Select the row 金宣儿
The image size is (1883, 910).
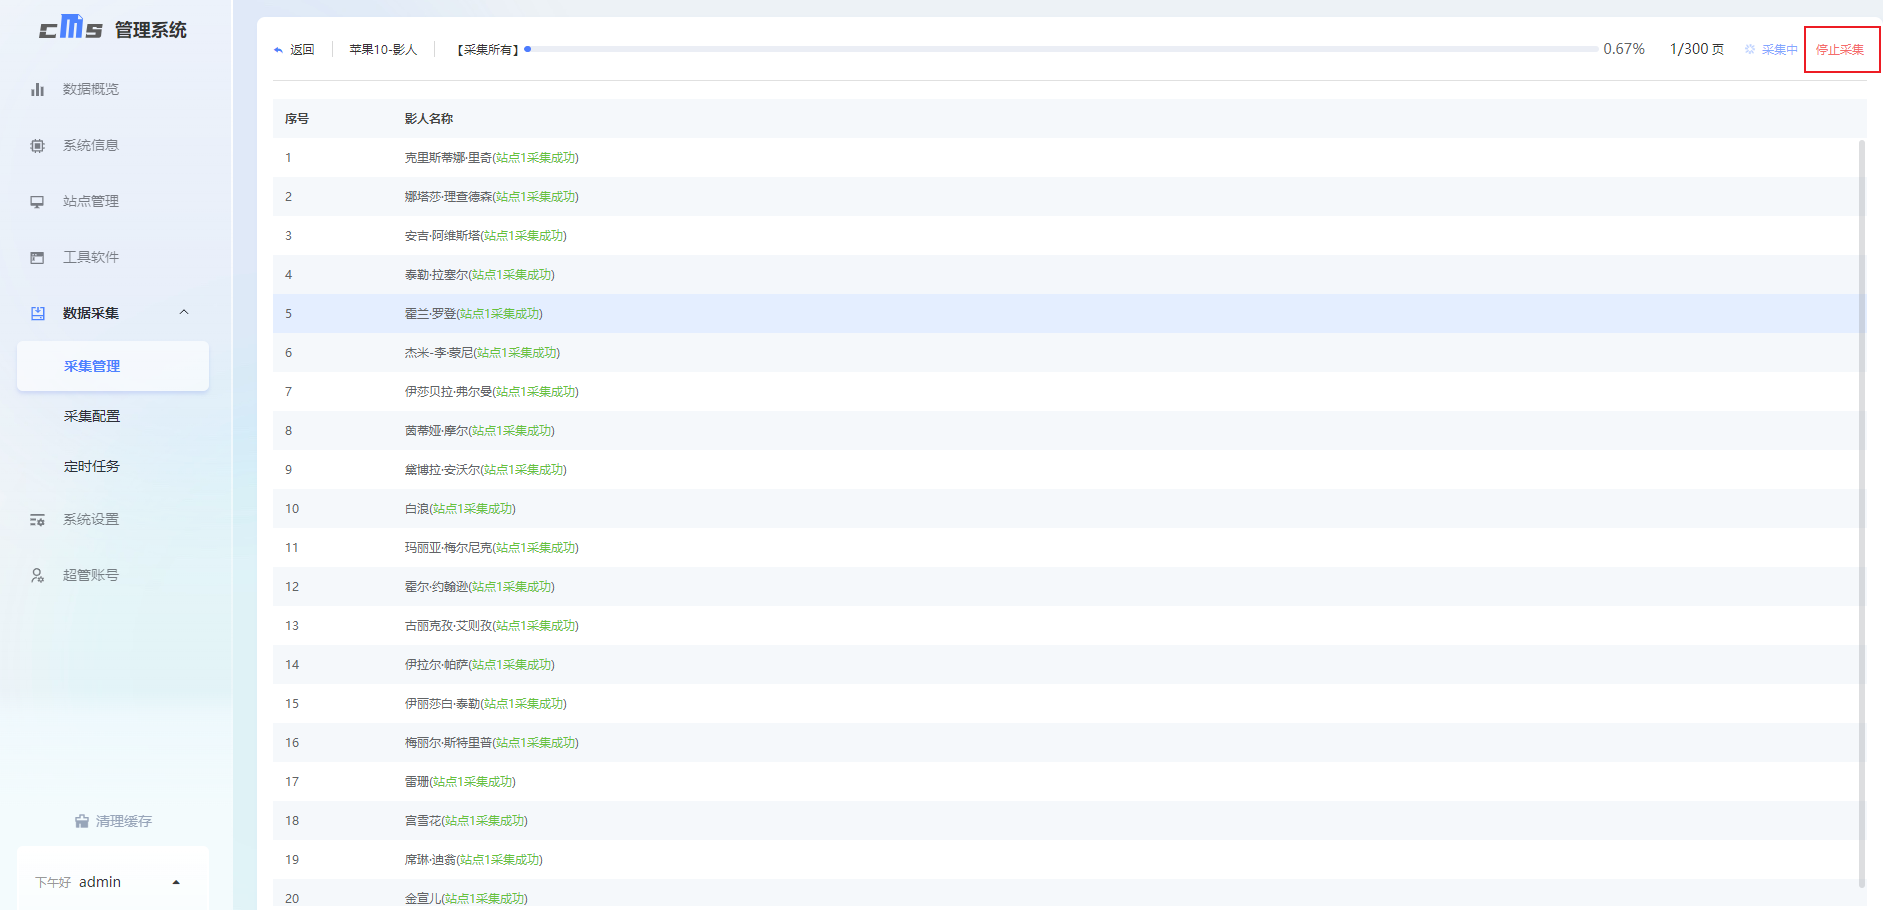pos(1069,895)
